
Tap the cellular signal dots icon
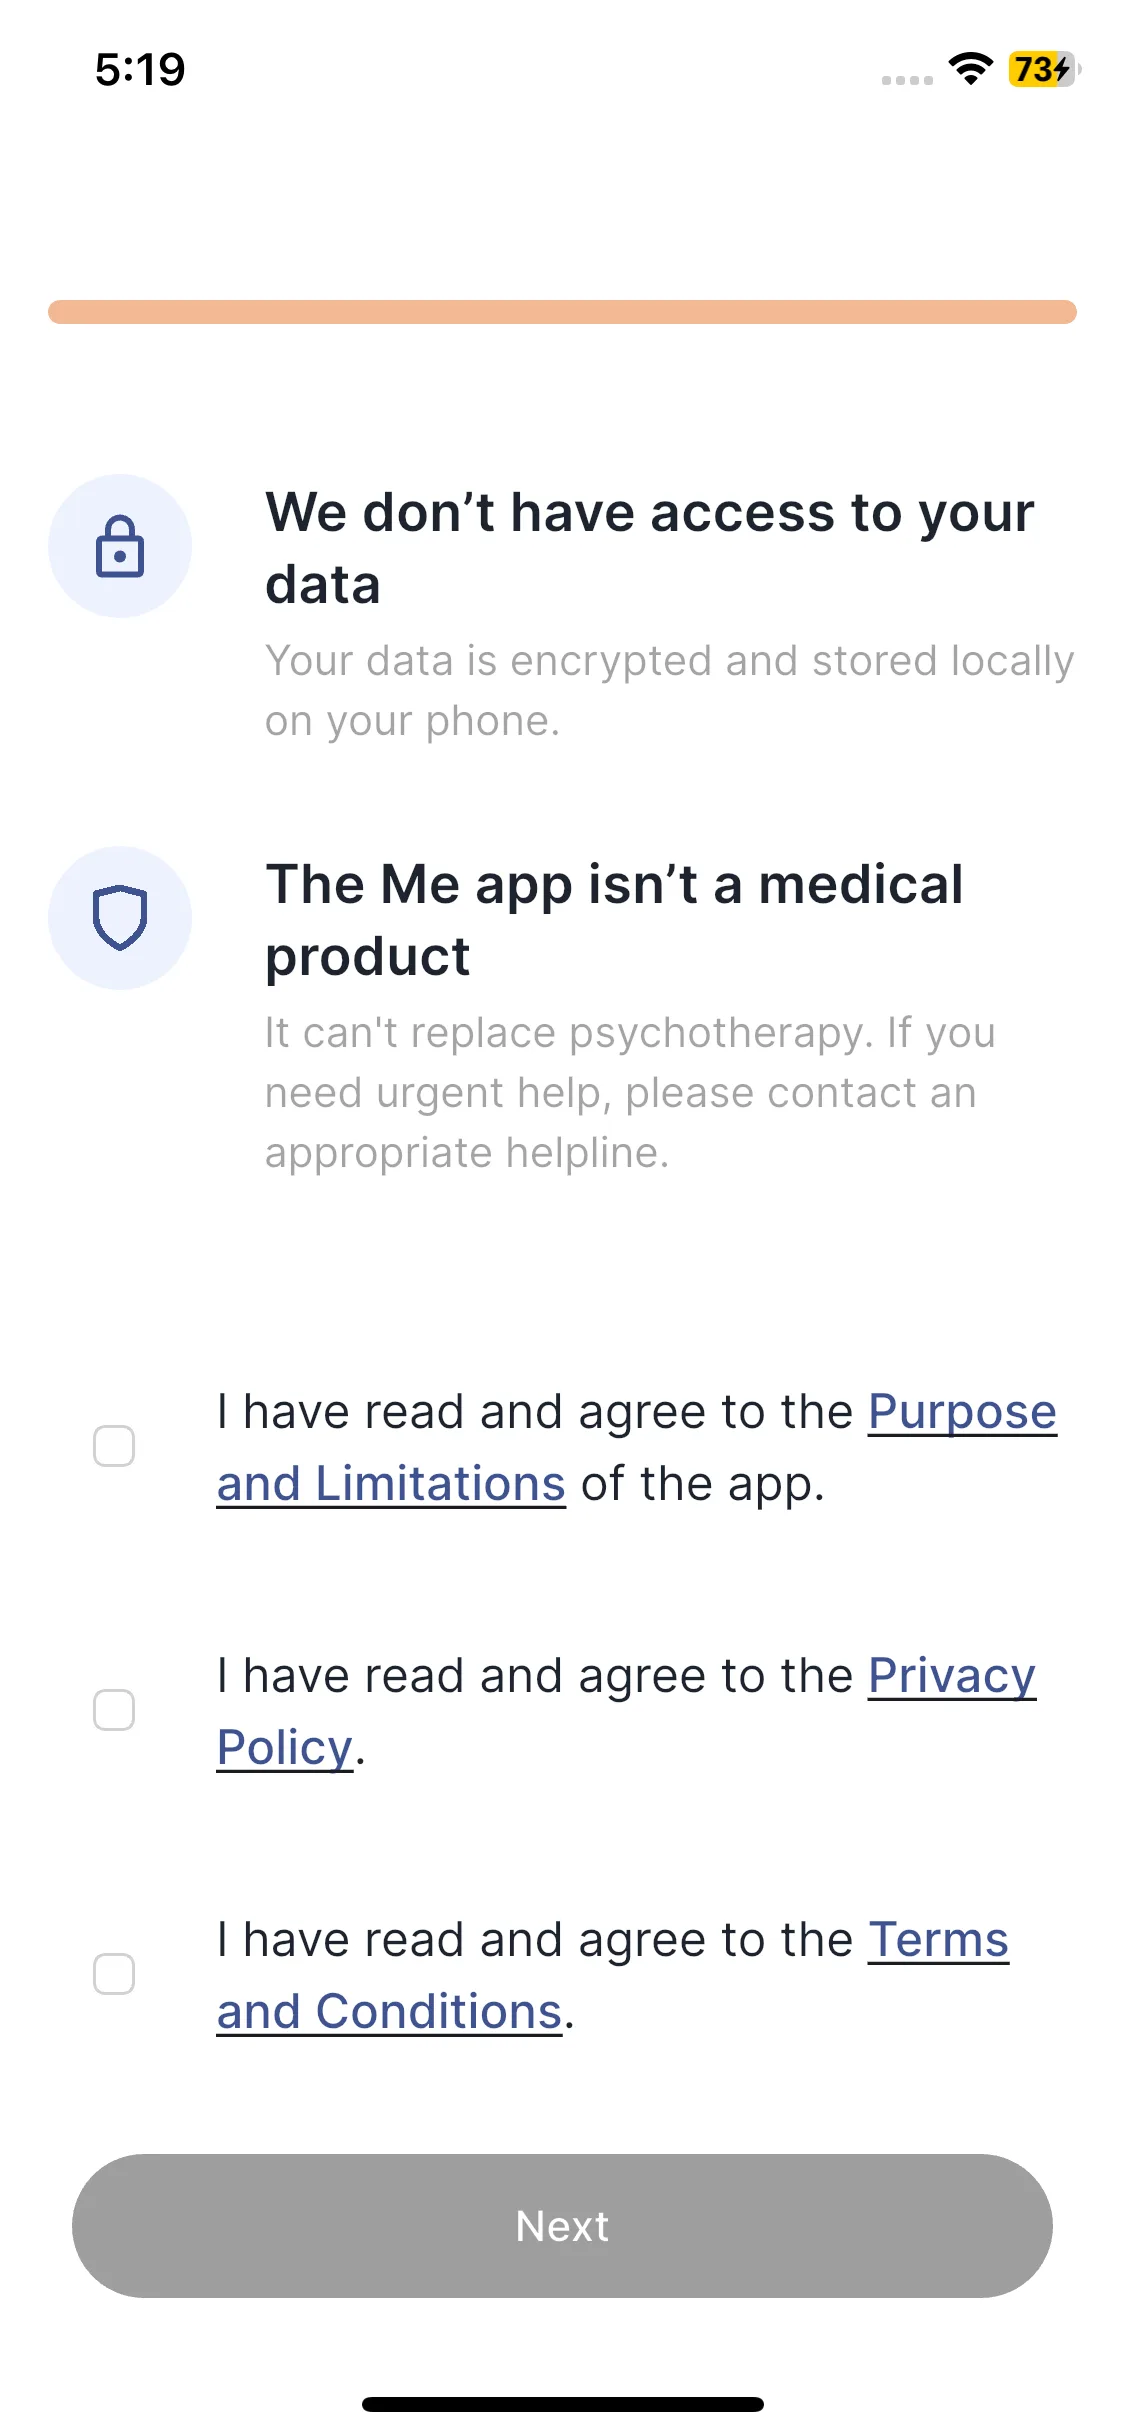click(907, 80)
